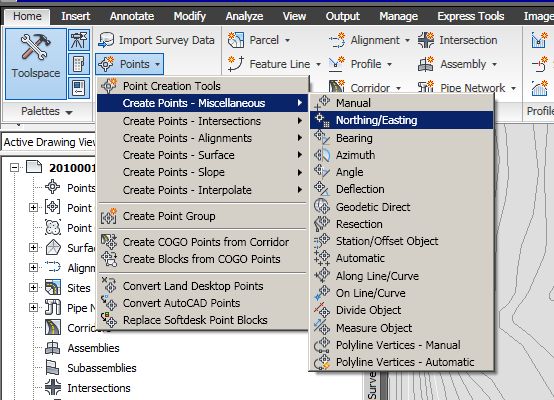Viewport: 554px width, 400px height.
Task: Select Manual point creation
Action: tap(401, 103)
